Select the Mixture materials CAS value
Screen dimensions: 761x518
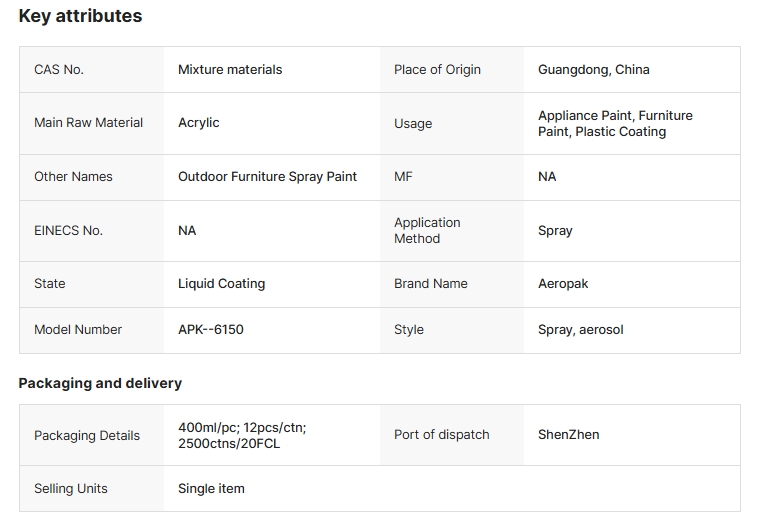230,69
